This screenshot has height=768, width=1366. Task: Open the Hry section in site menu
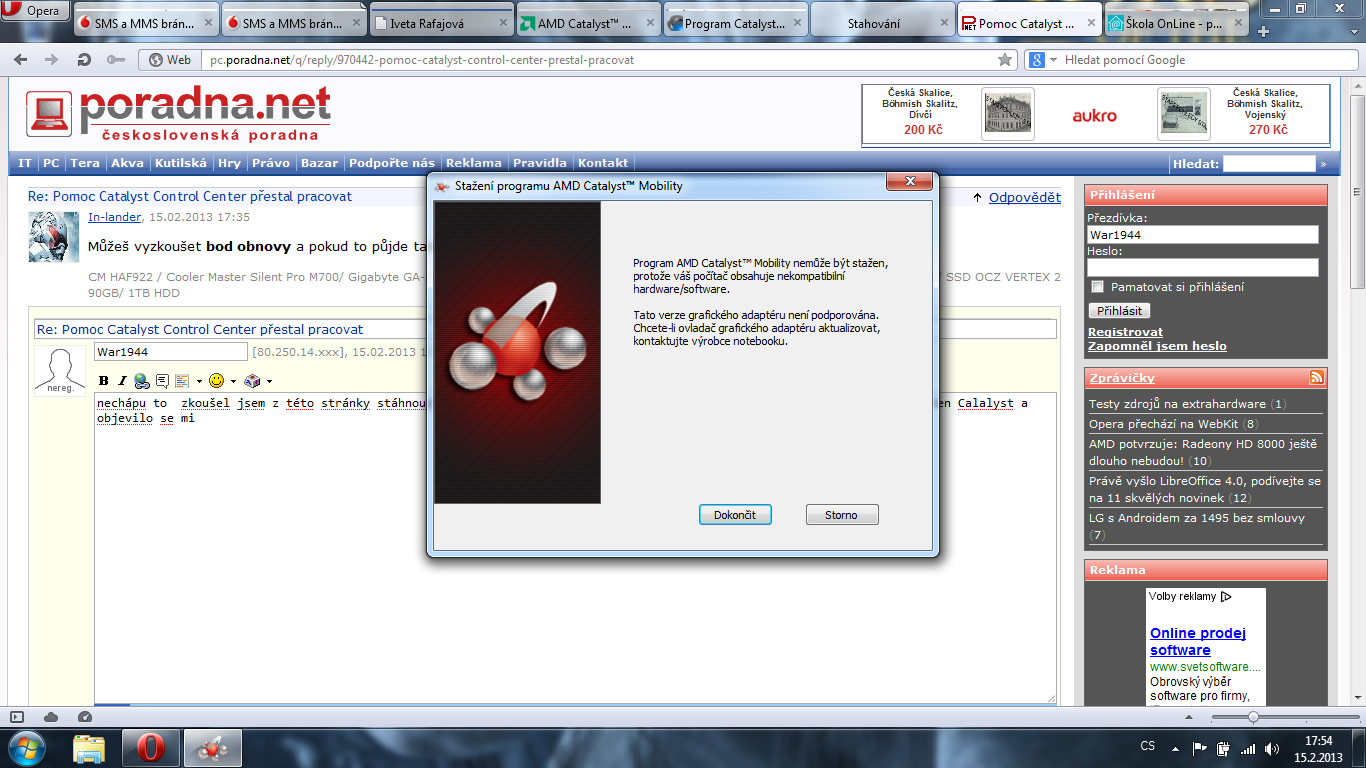pyautogui.click(x=229, y=163)
